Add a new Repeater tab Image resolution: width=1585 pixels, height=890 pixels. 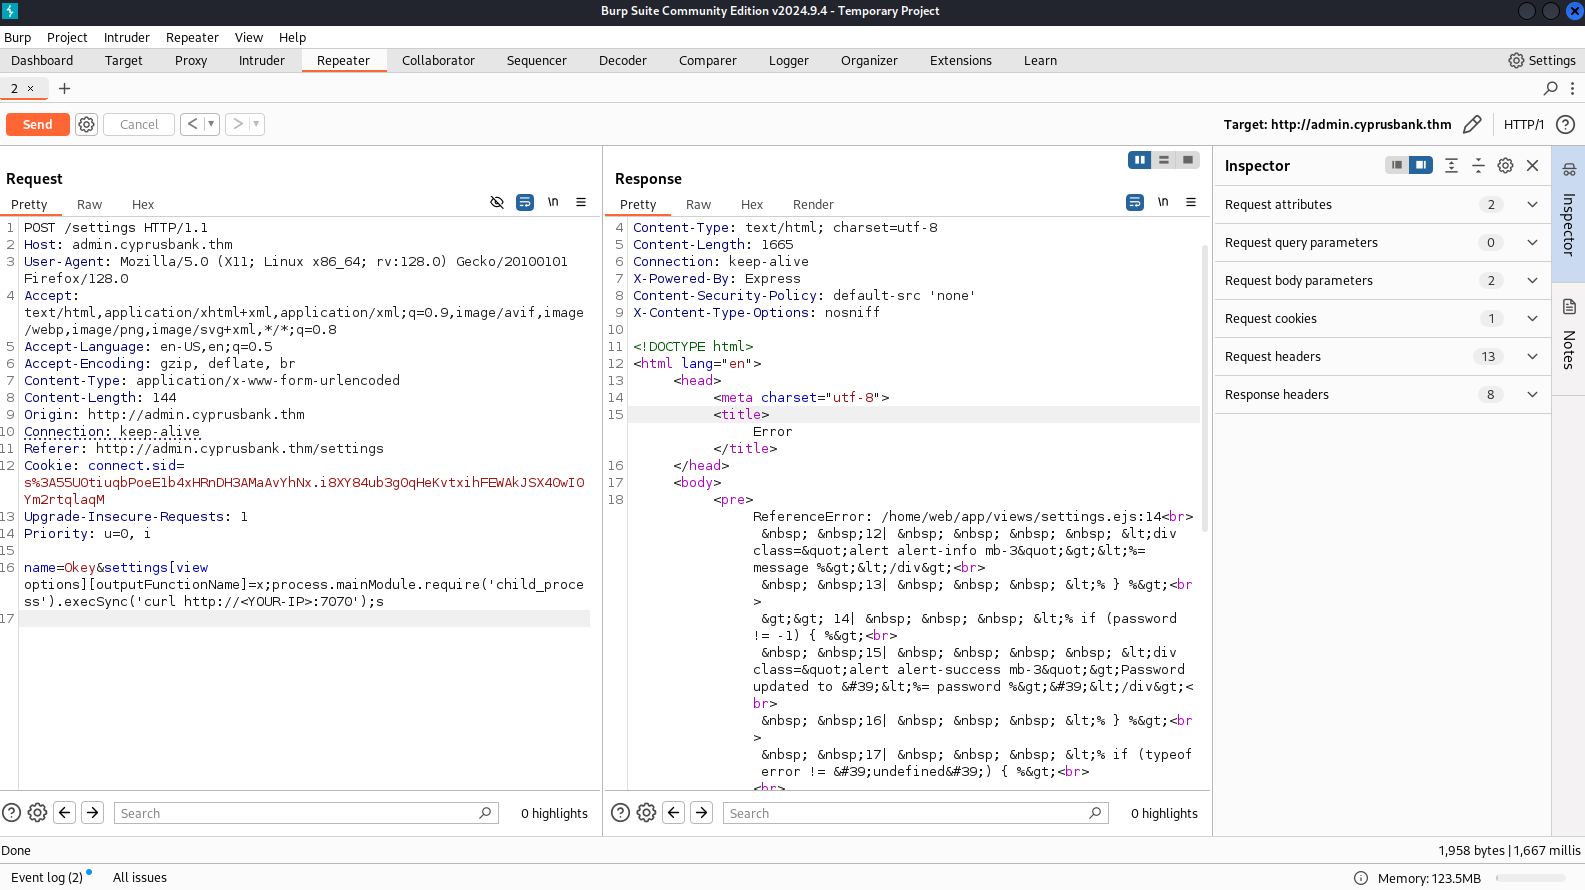[64, 88]
